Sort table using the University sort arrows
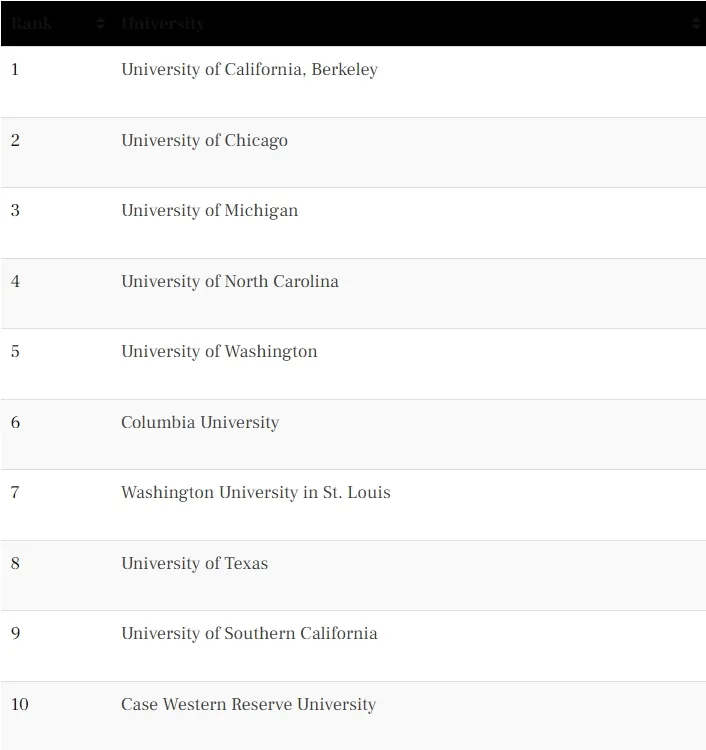Viewport: 706px width, 750px height. click(695, 23)
